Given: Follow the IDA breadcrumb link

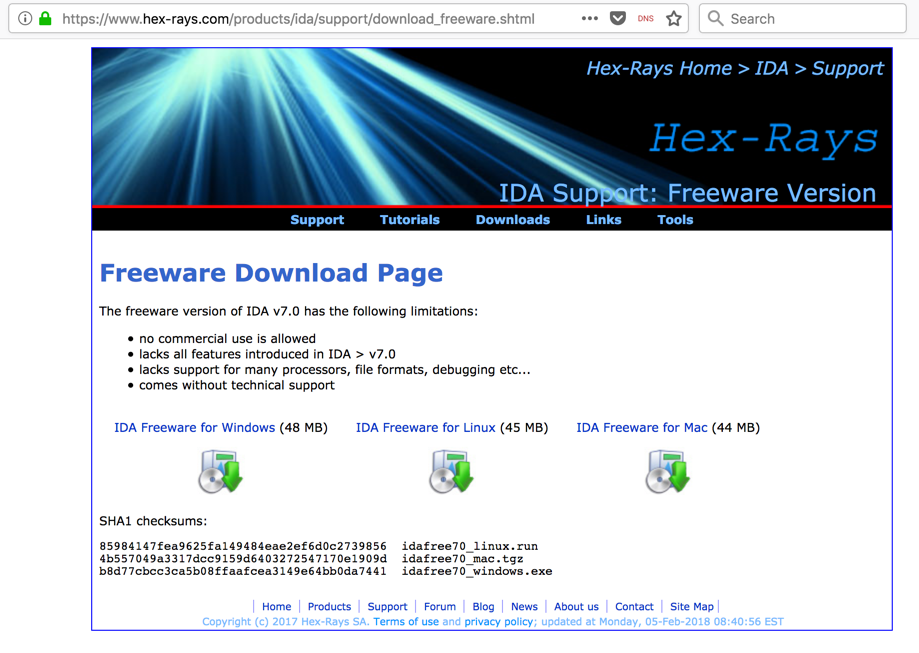Looking at the screenshot, I should (x=771, y=69).
